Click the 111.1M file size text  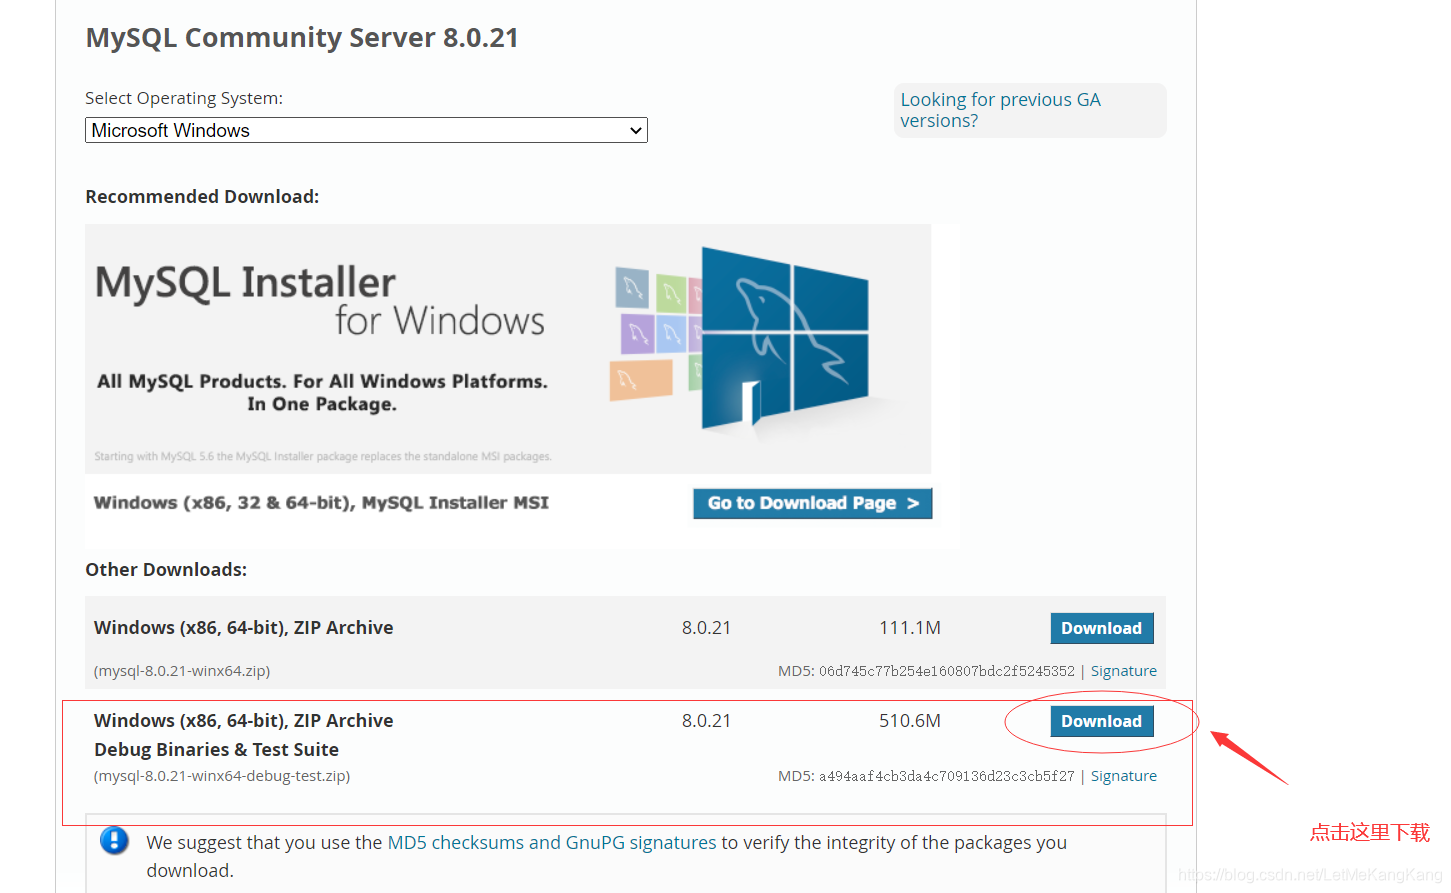910,628
